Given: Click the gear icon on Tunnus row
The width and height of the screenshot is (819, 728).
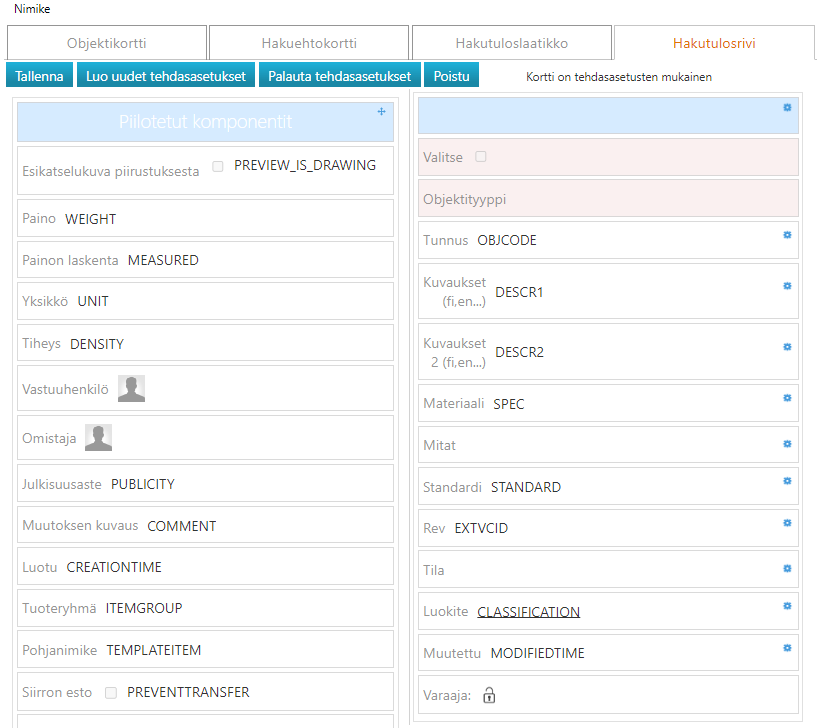Looking at the screenshot, I should coord(787,234).
